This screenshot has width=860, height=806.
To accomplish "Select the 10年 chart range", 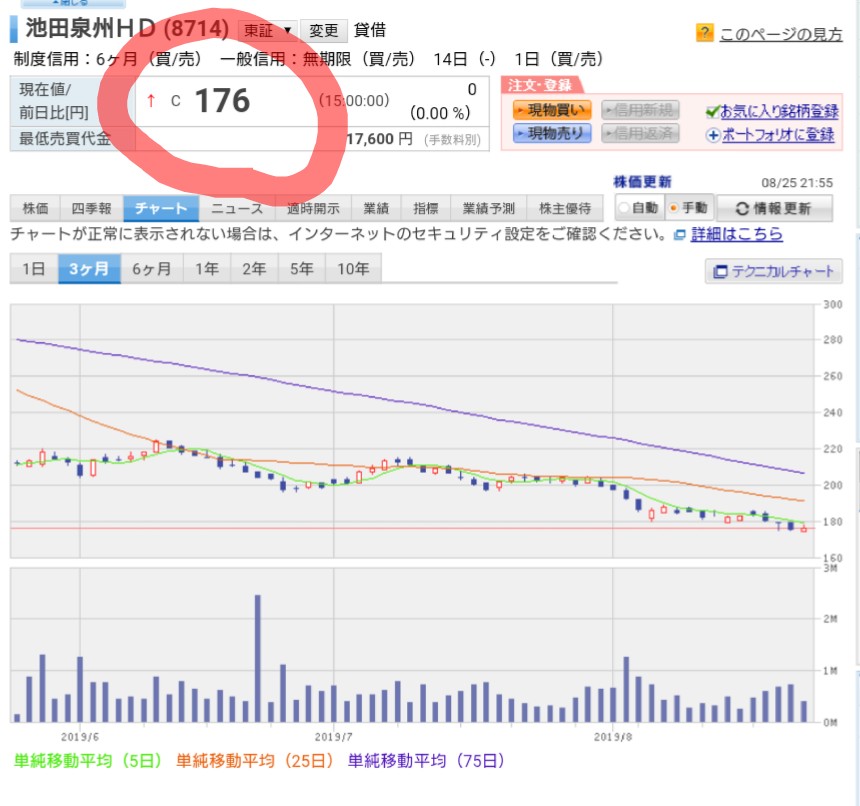I will pyautogui.click(x=353, y=269).
